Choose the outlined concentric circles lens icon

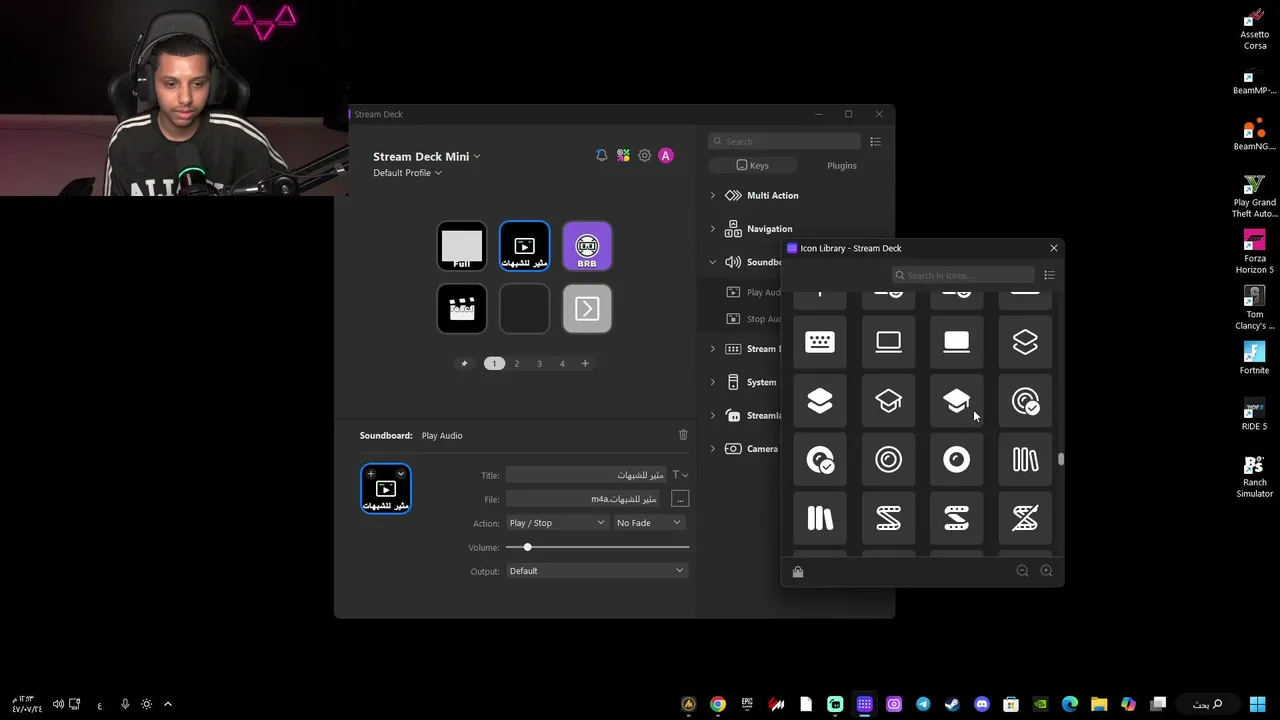pyautogui.click(x=888, y=459)
